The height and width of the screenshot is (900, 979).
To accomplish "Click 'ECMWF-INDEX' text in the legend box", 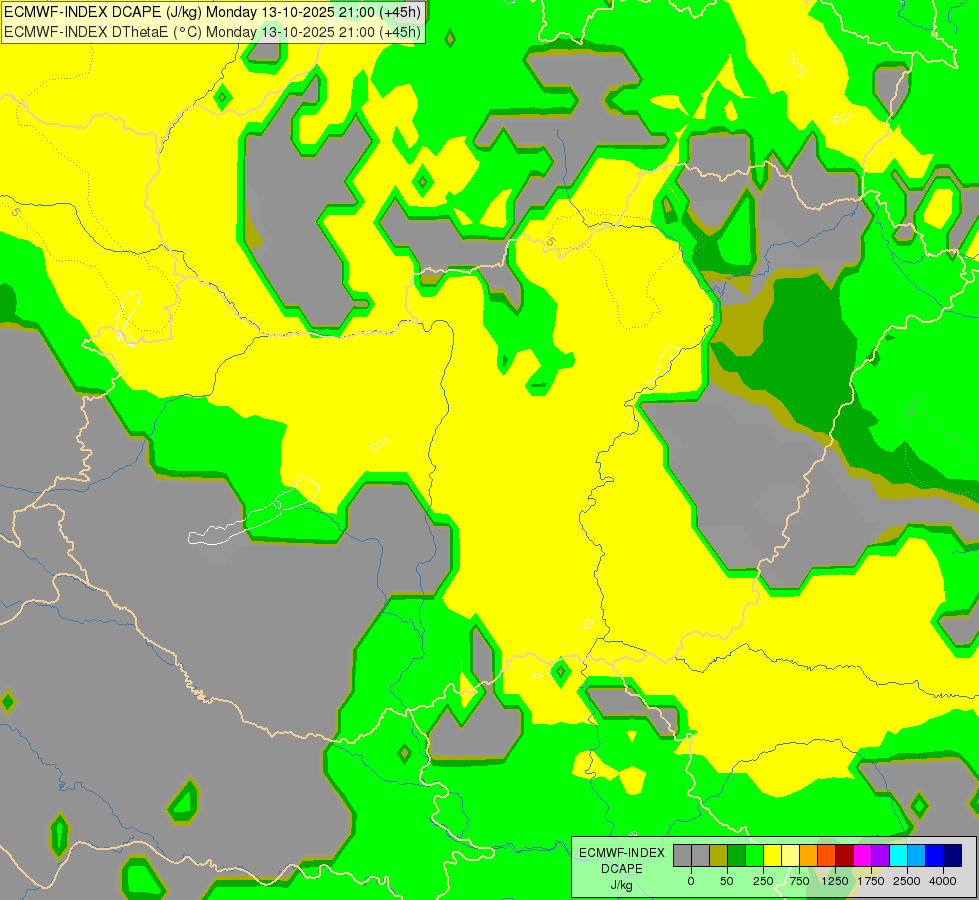I will 622,853.
